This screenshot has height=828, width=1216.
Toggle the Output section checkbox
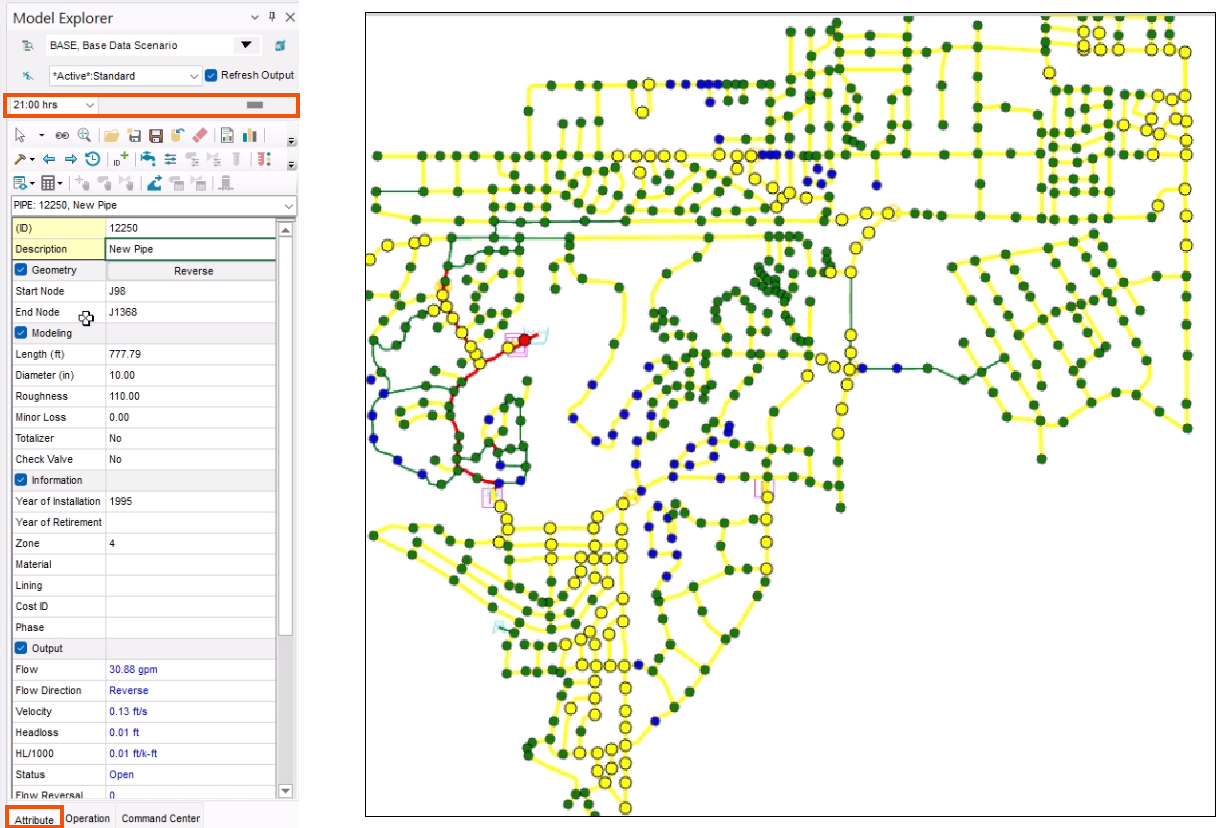pos(22,648)
